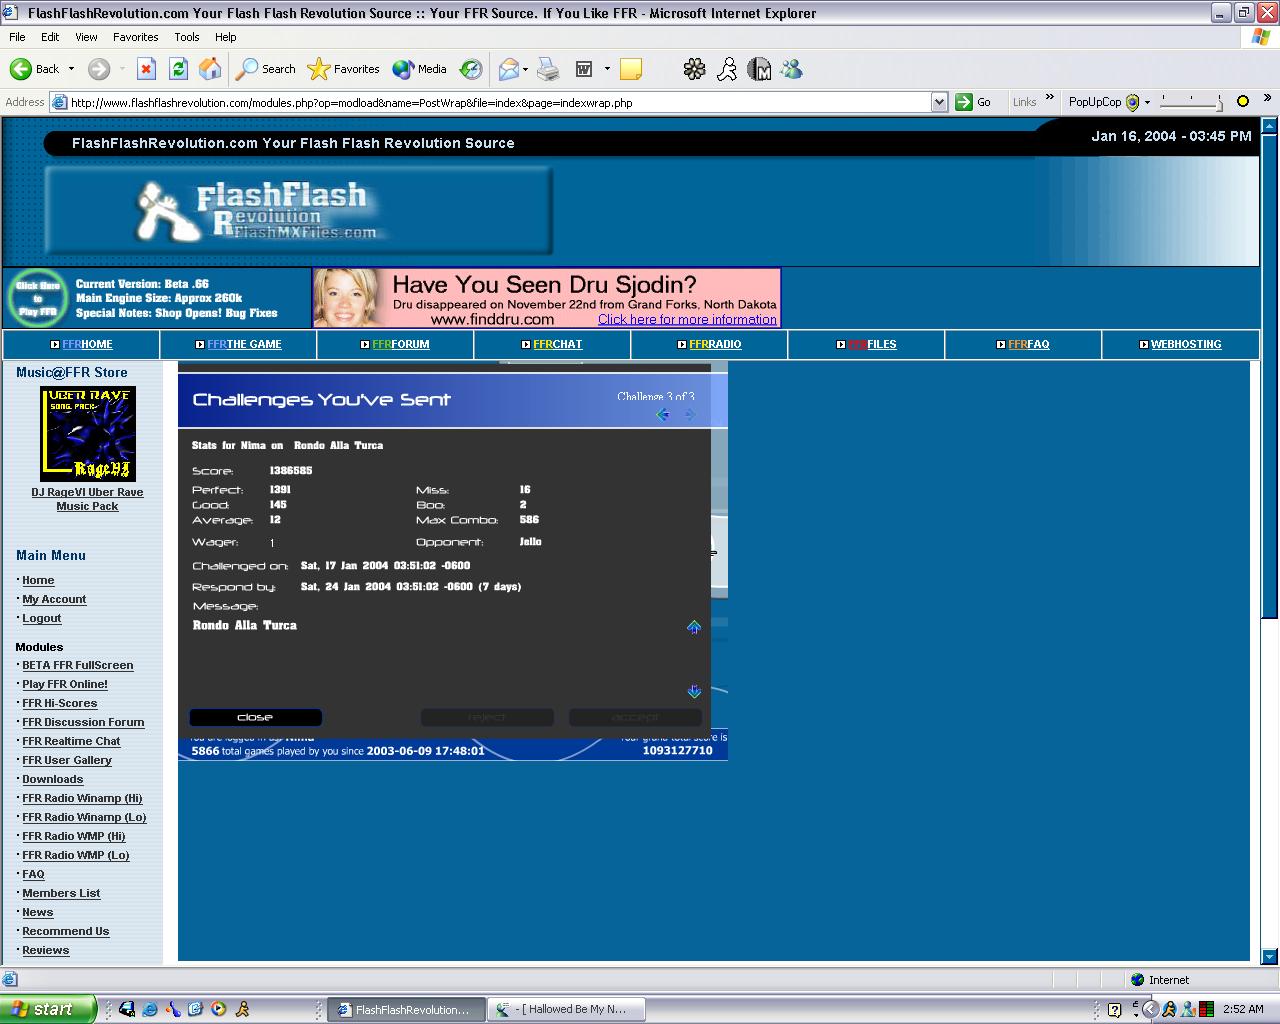Image resolution: width=1280 pixels, height=1024 pixels.
Task: Click the page vertical scrollbar down arrow
Action: 1269,956
